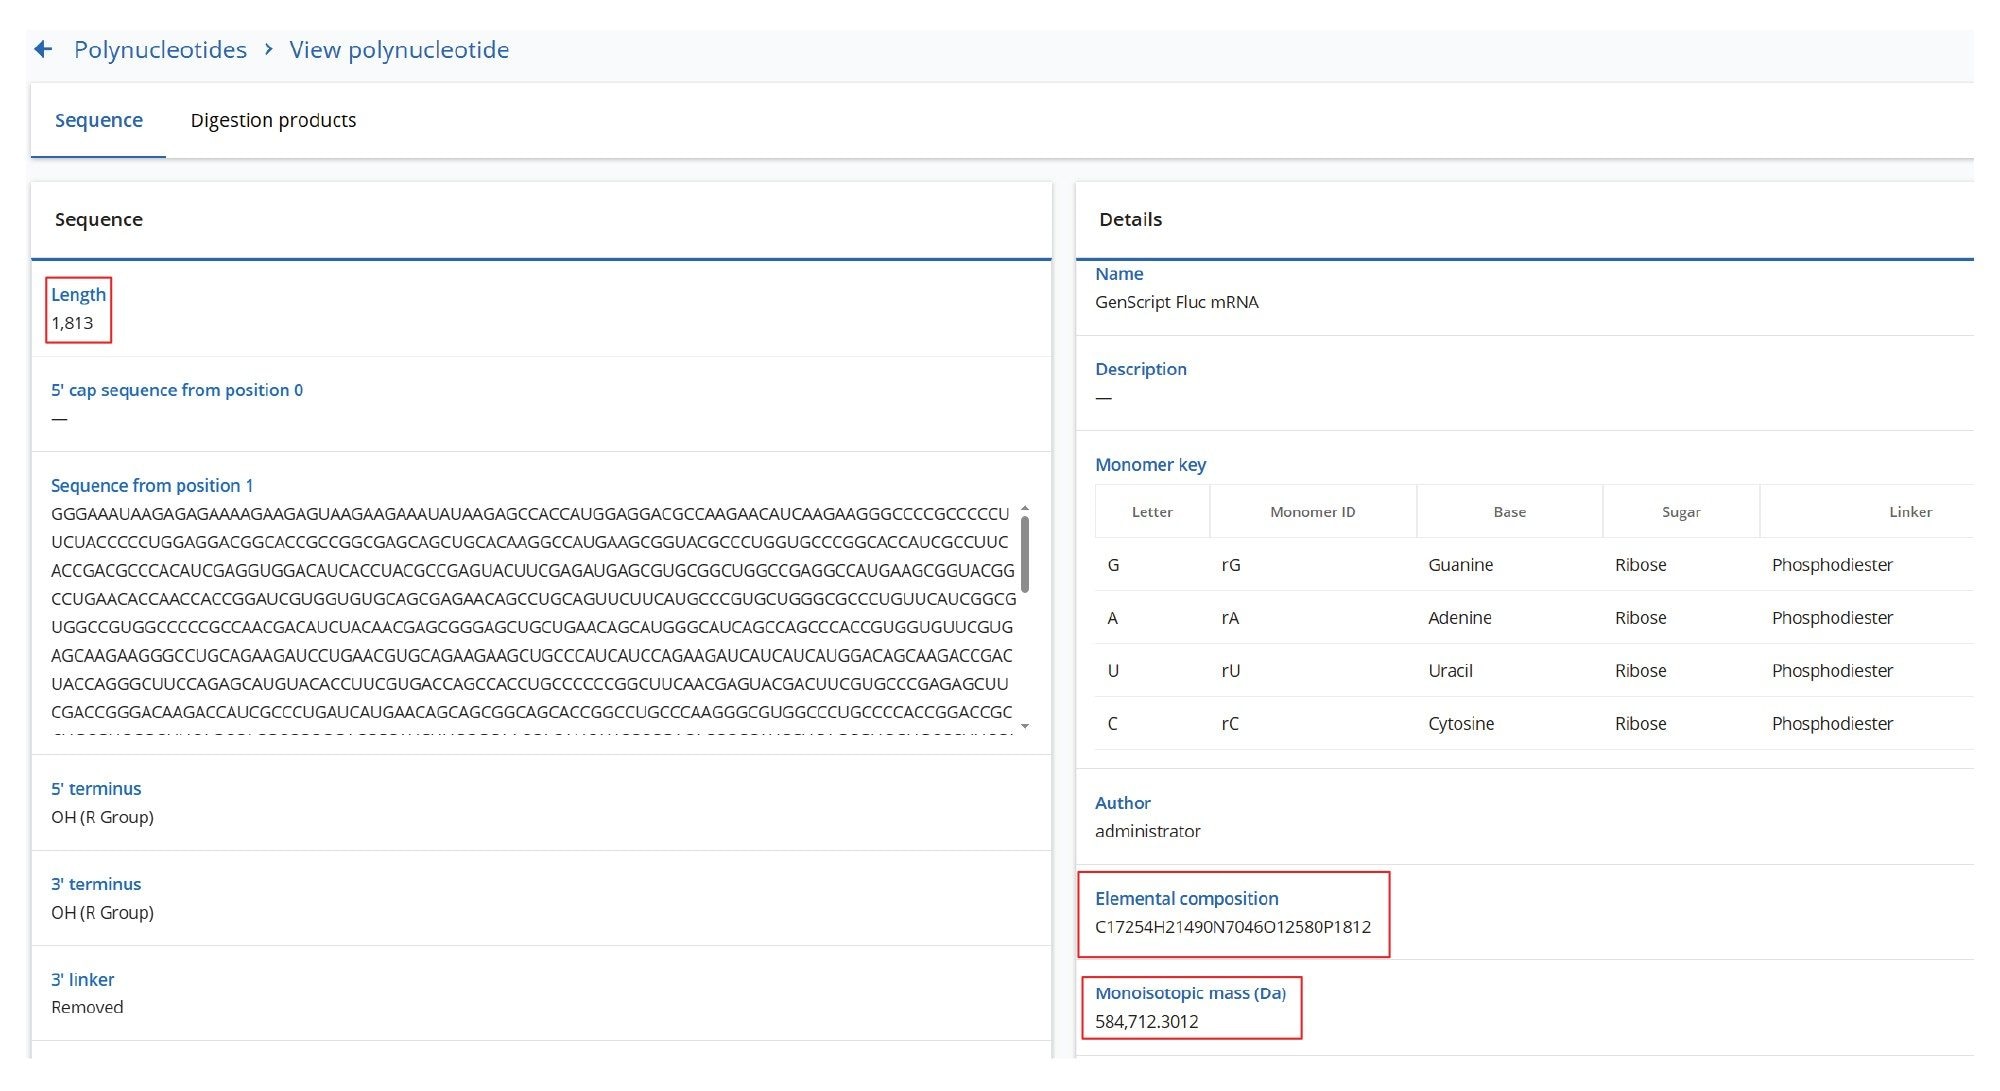This screenshot has width=2000, height=1091.
Task: Click the Sugar column header
Action: (x=1680, y=512)
